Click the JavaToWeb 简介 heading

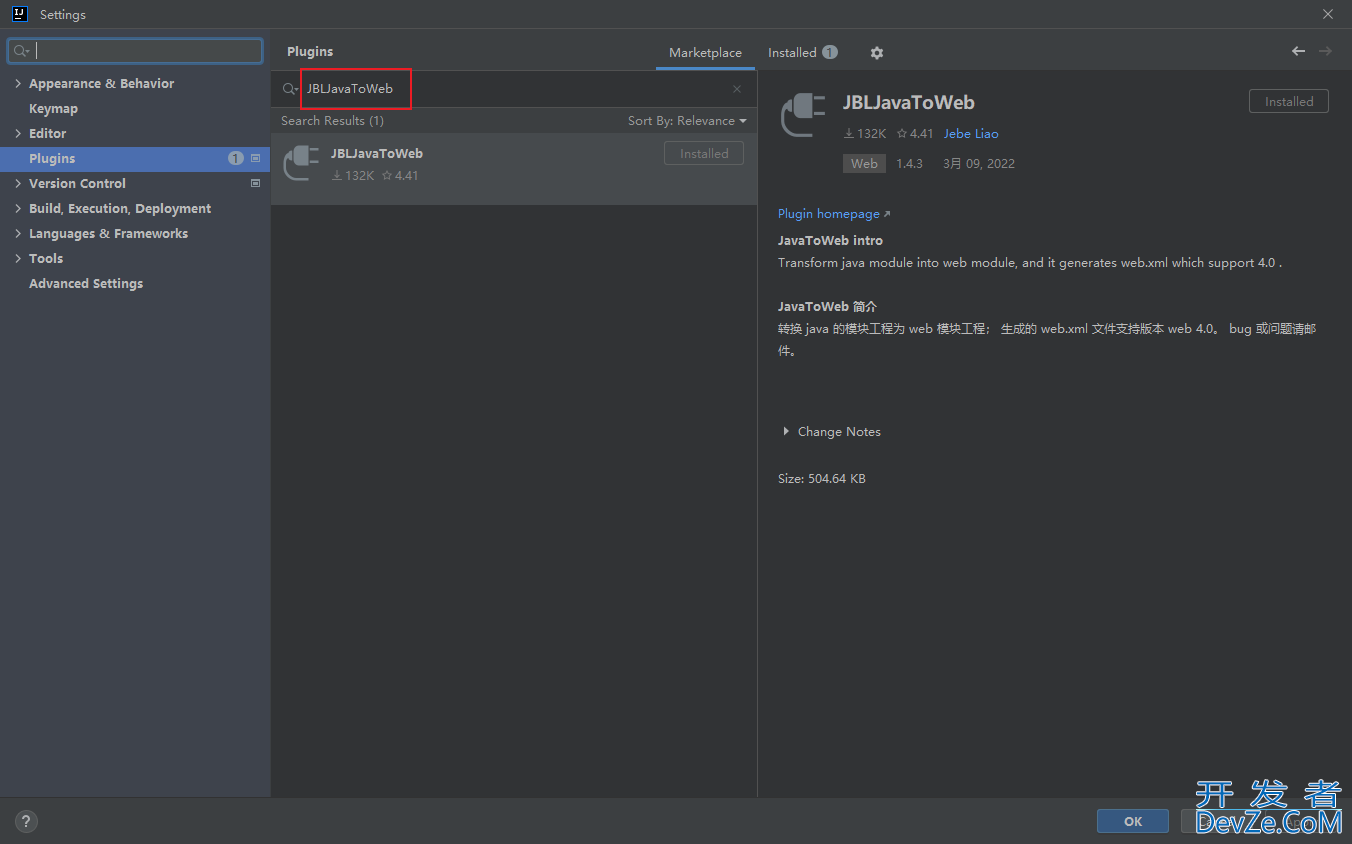point(827,307)
